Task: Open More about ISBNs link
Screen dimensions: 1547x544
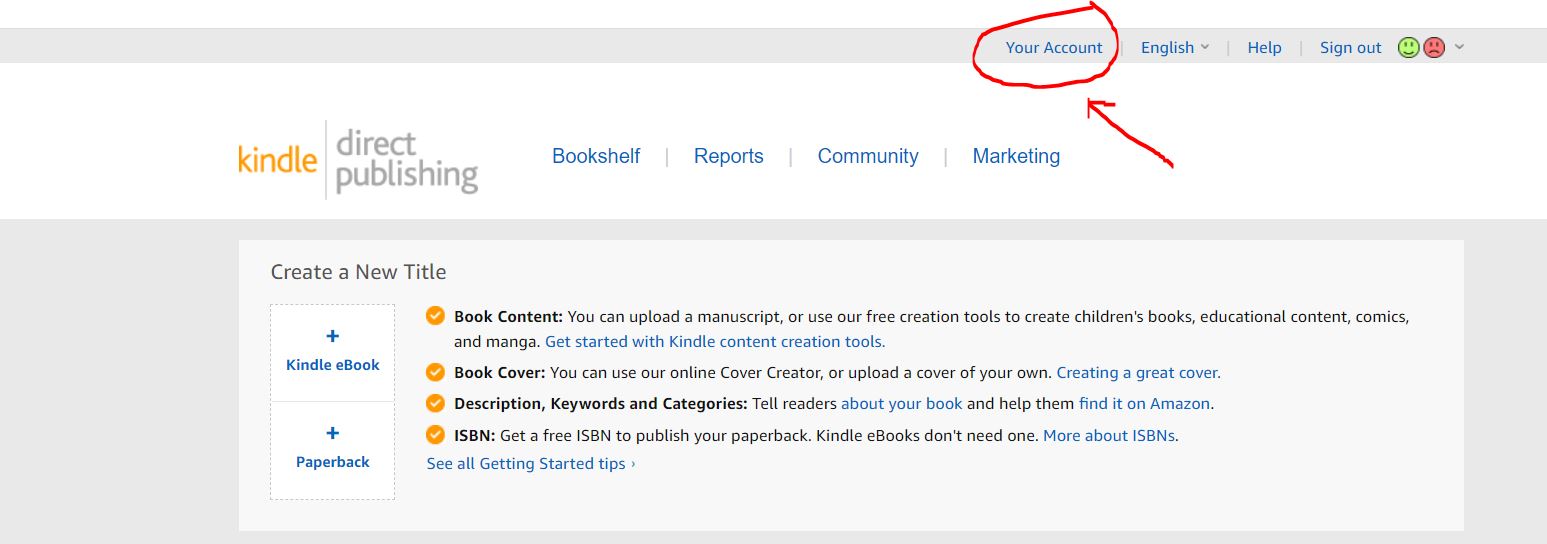Action: [1109, 435]
